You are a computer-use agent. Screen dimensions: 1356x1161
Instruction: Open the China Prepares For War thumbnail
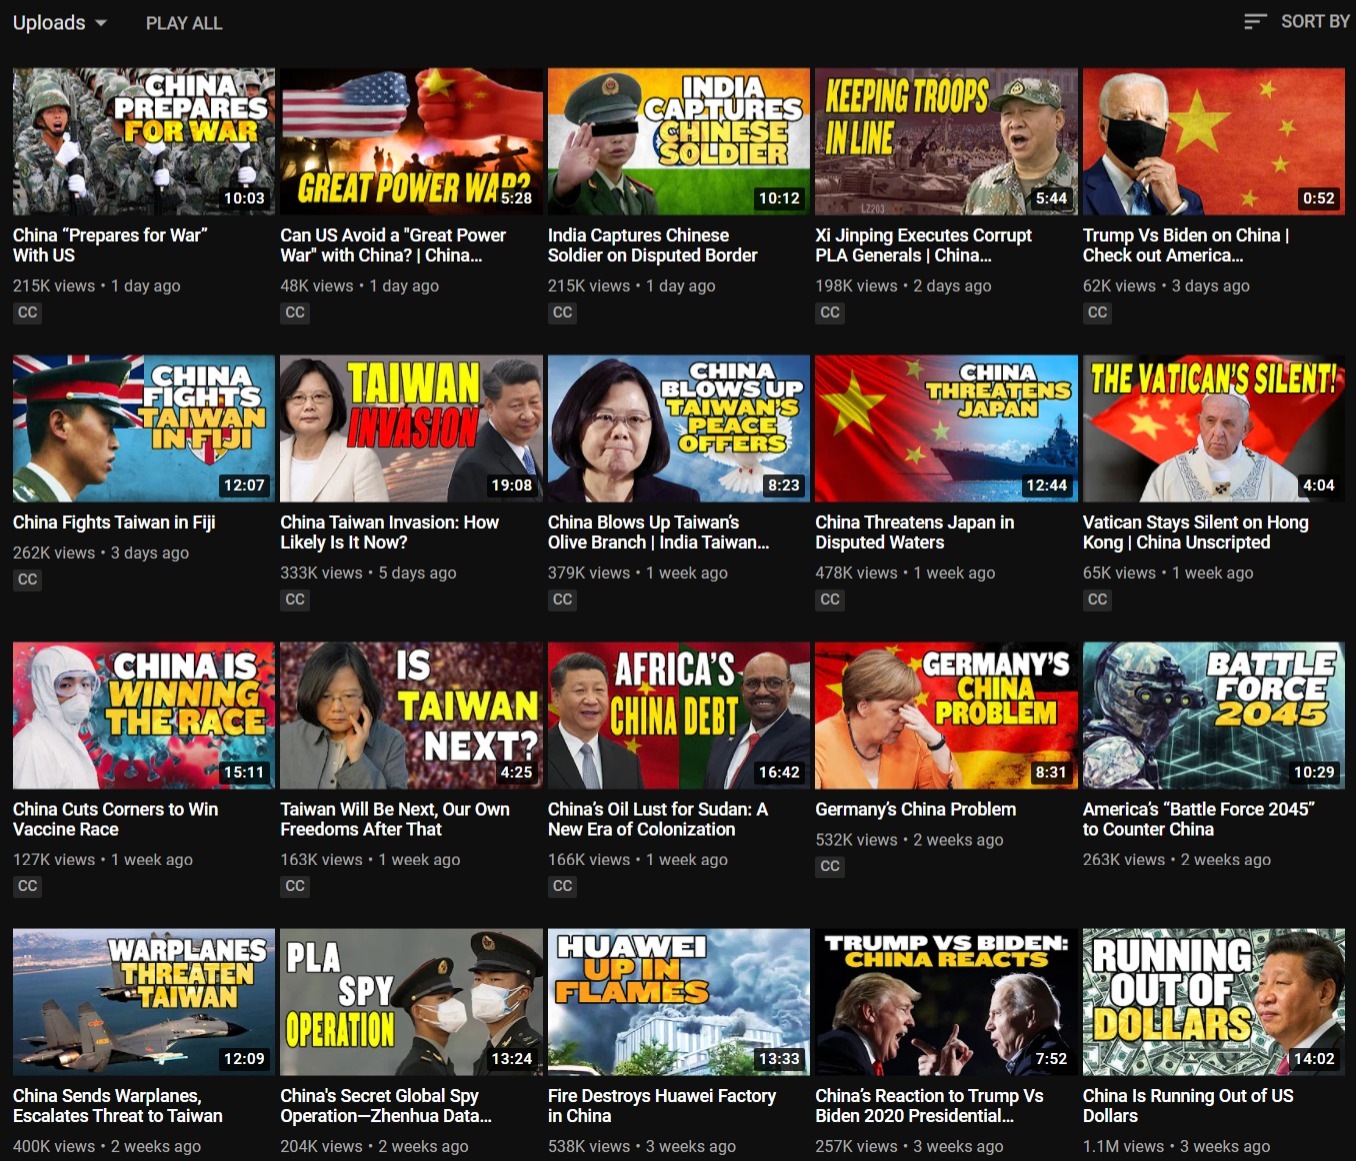(x=144, y=141)
